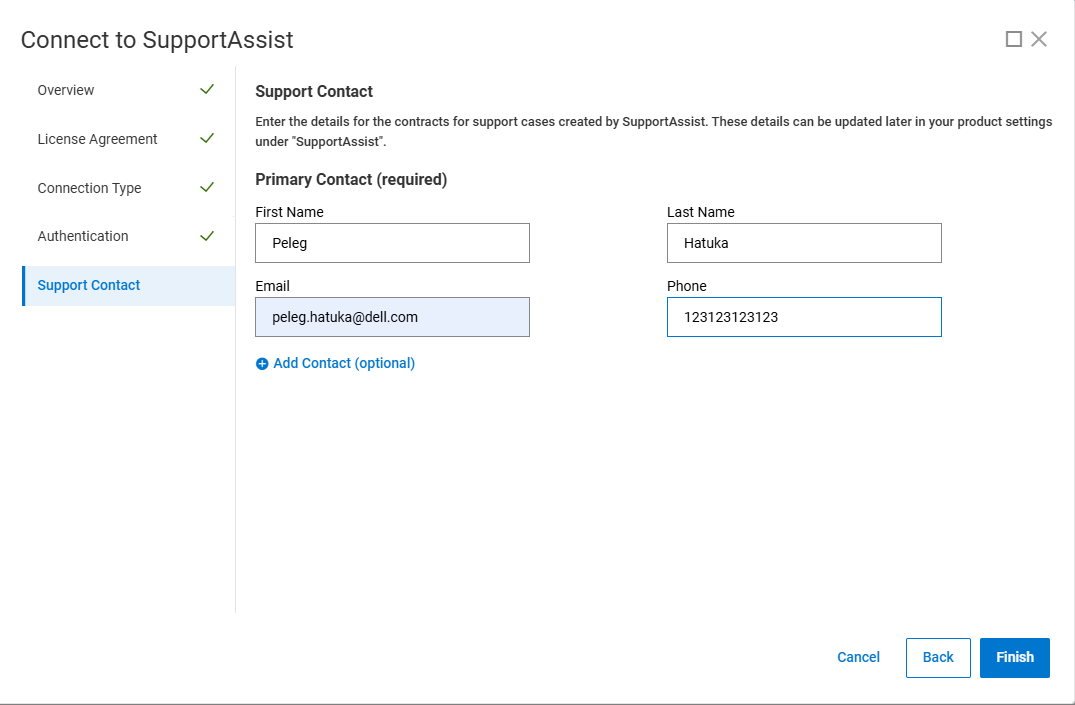This screenshot has width=1075, height=705.
Task: Click the checkmark beside Overview step
Action: (207, 89)
